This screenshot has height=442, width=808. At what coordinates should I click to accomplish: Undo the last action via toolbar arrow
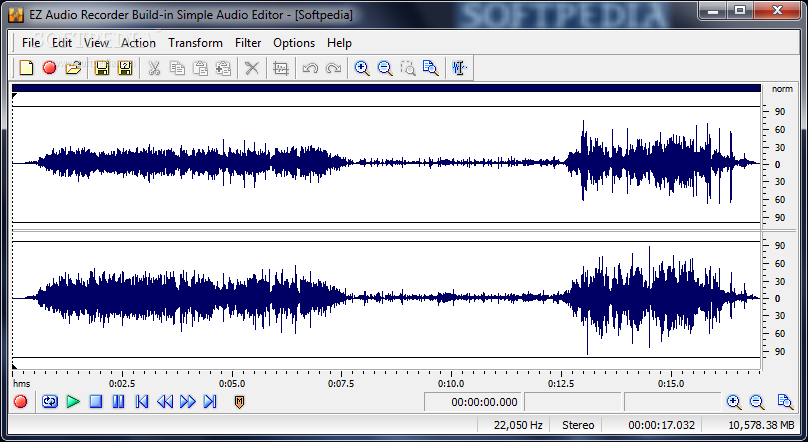click(x=310, y=68)
